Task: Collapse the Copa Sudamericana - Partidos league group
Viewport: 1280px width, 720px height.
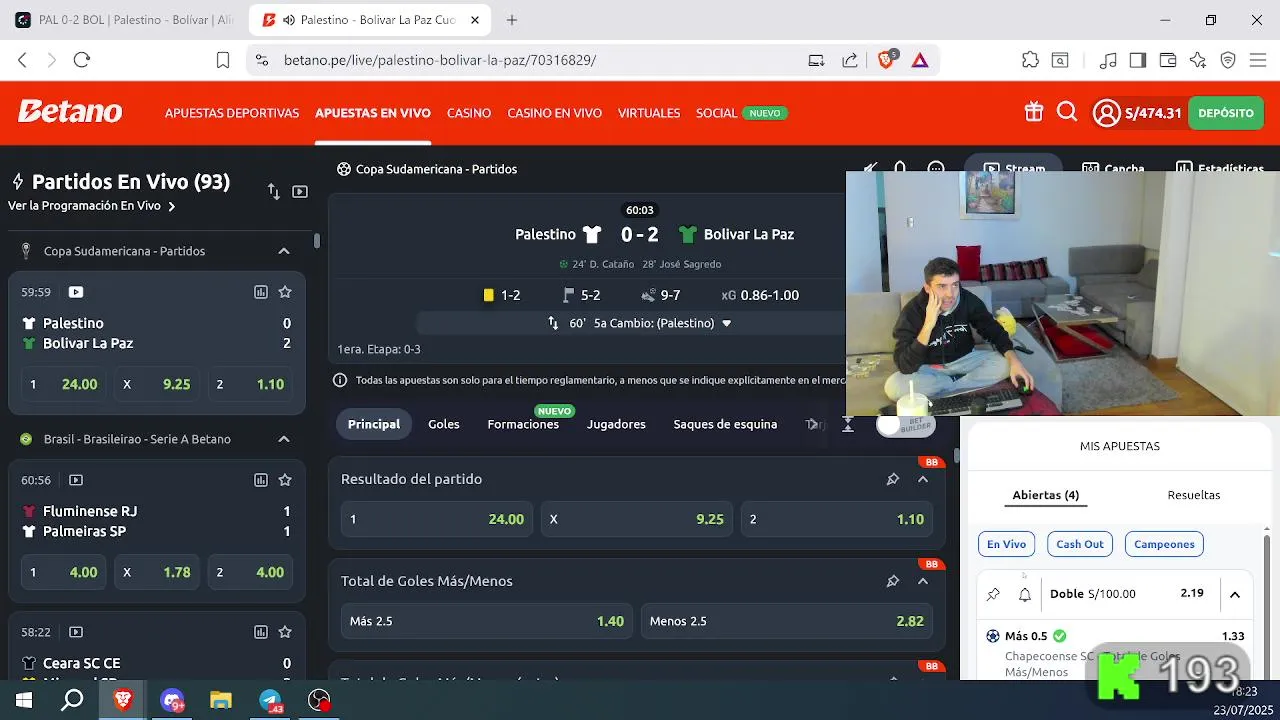Action: click(284, 251)
